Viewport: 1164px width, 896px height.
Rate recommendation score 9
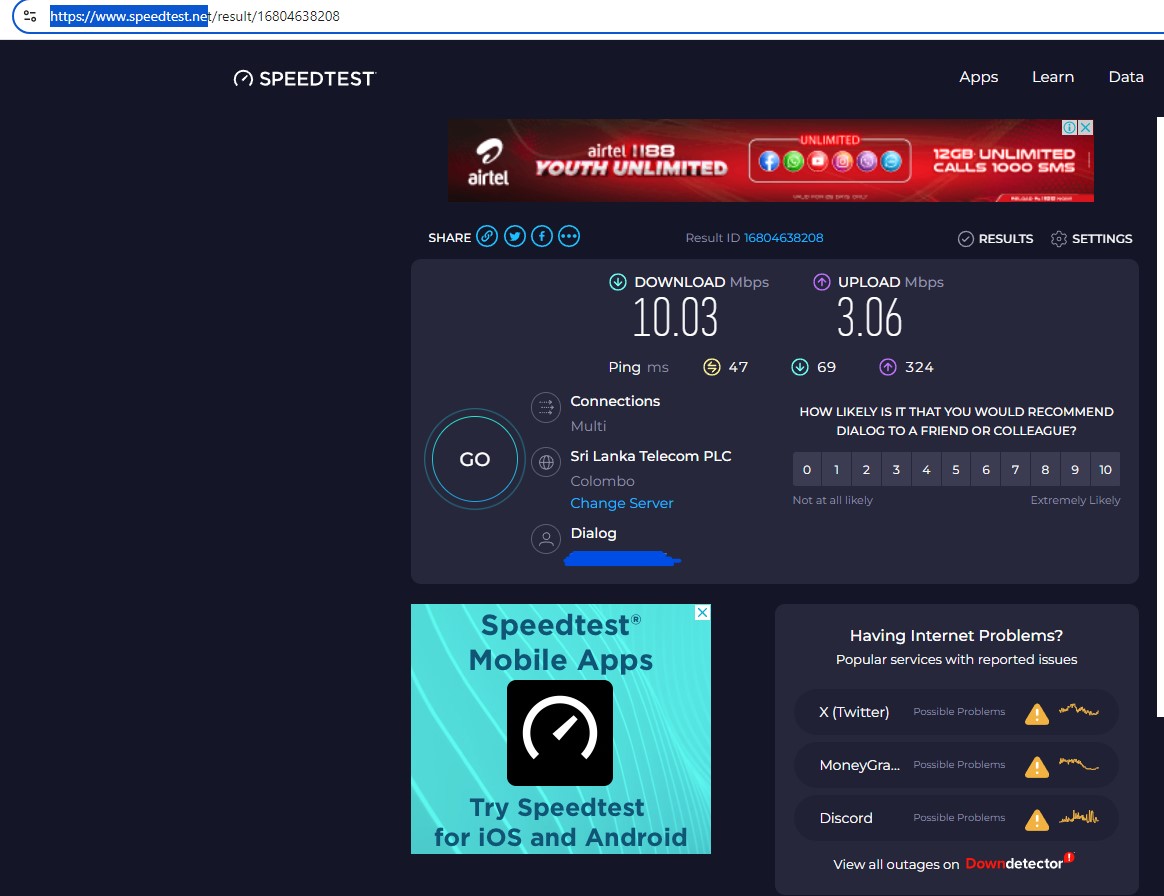(1075, 469)
